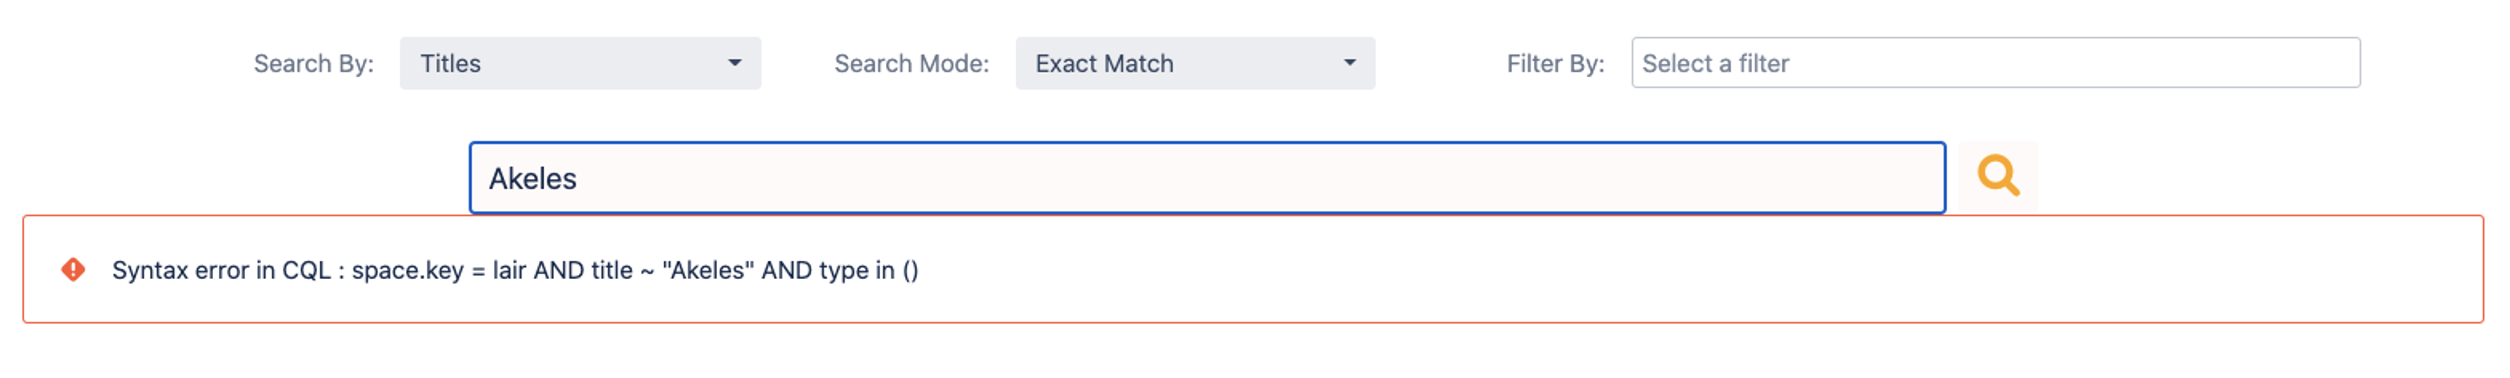Screen dimensions: 2510x378
Task: Click inside the Akeles search box
Action: click(x=1207, y=178)
